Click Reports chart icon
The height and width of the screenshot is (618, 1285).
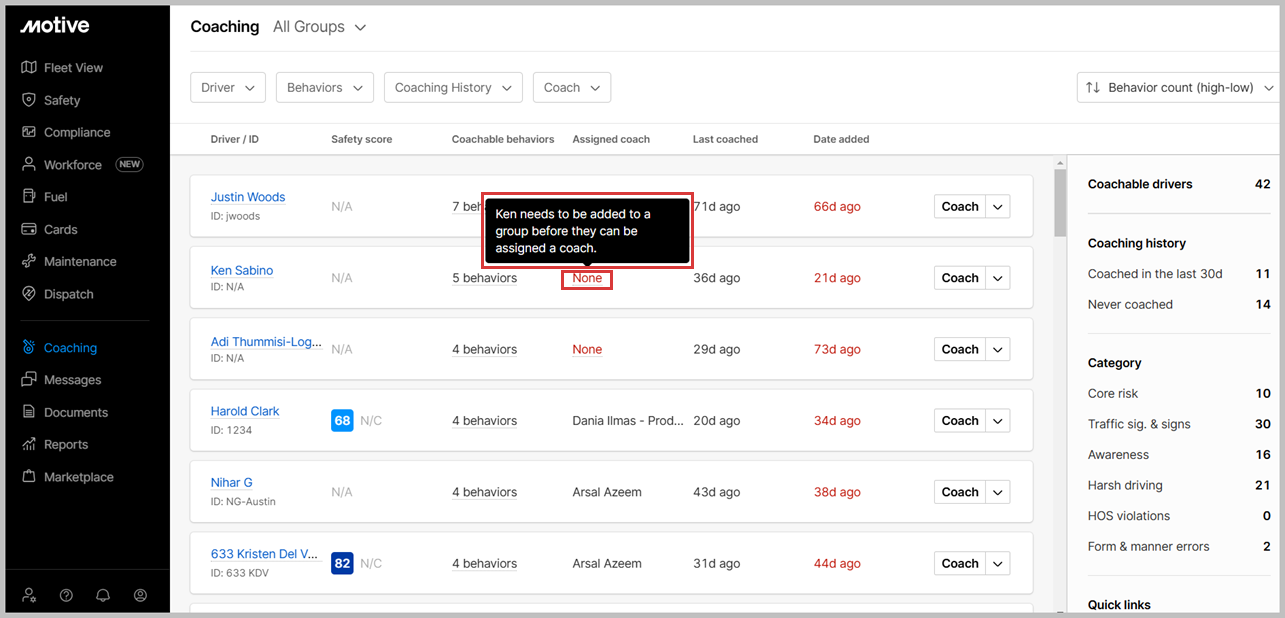click(x=29, y=444)
